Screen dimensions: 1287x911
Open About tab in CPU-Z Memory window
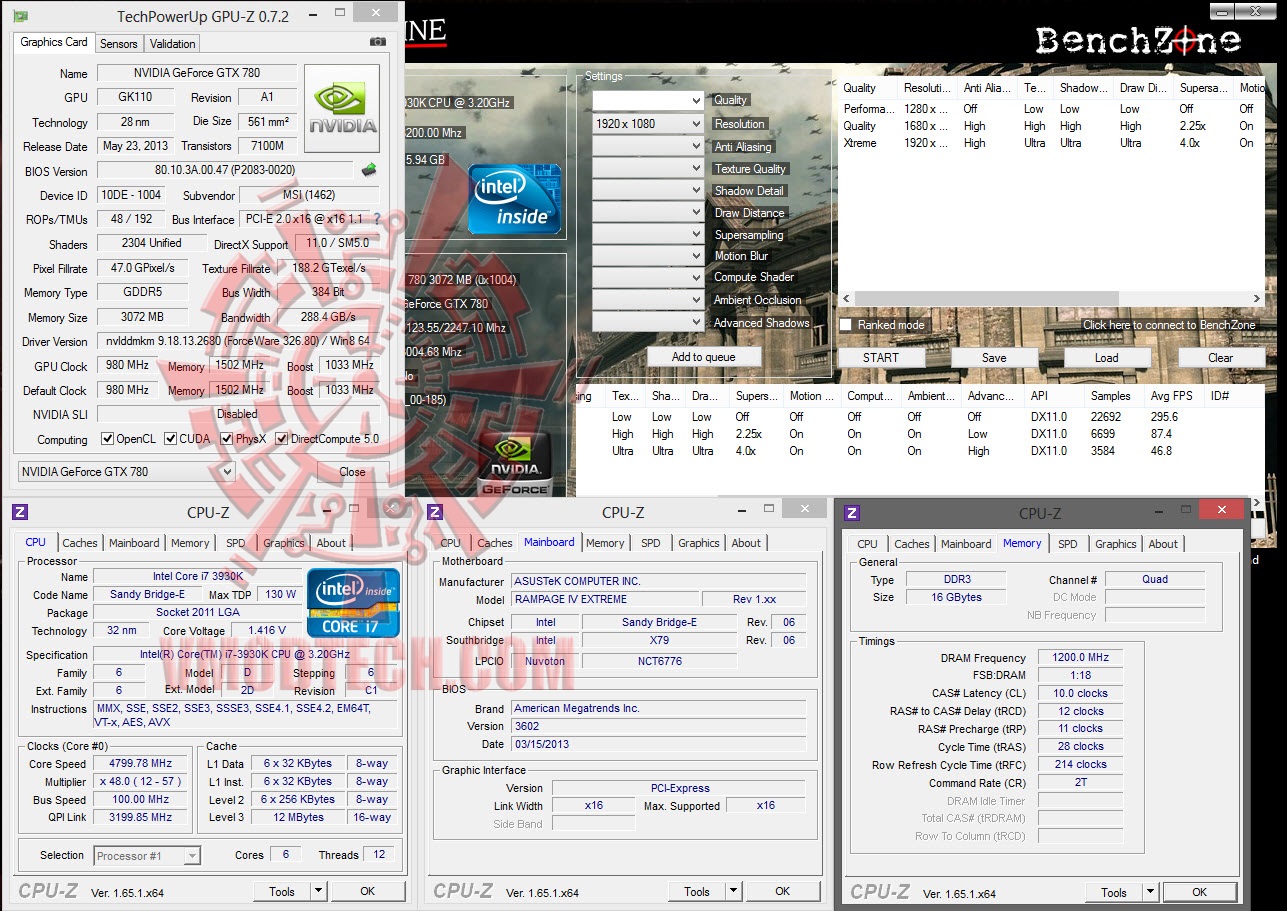click(1163, 544)
